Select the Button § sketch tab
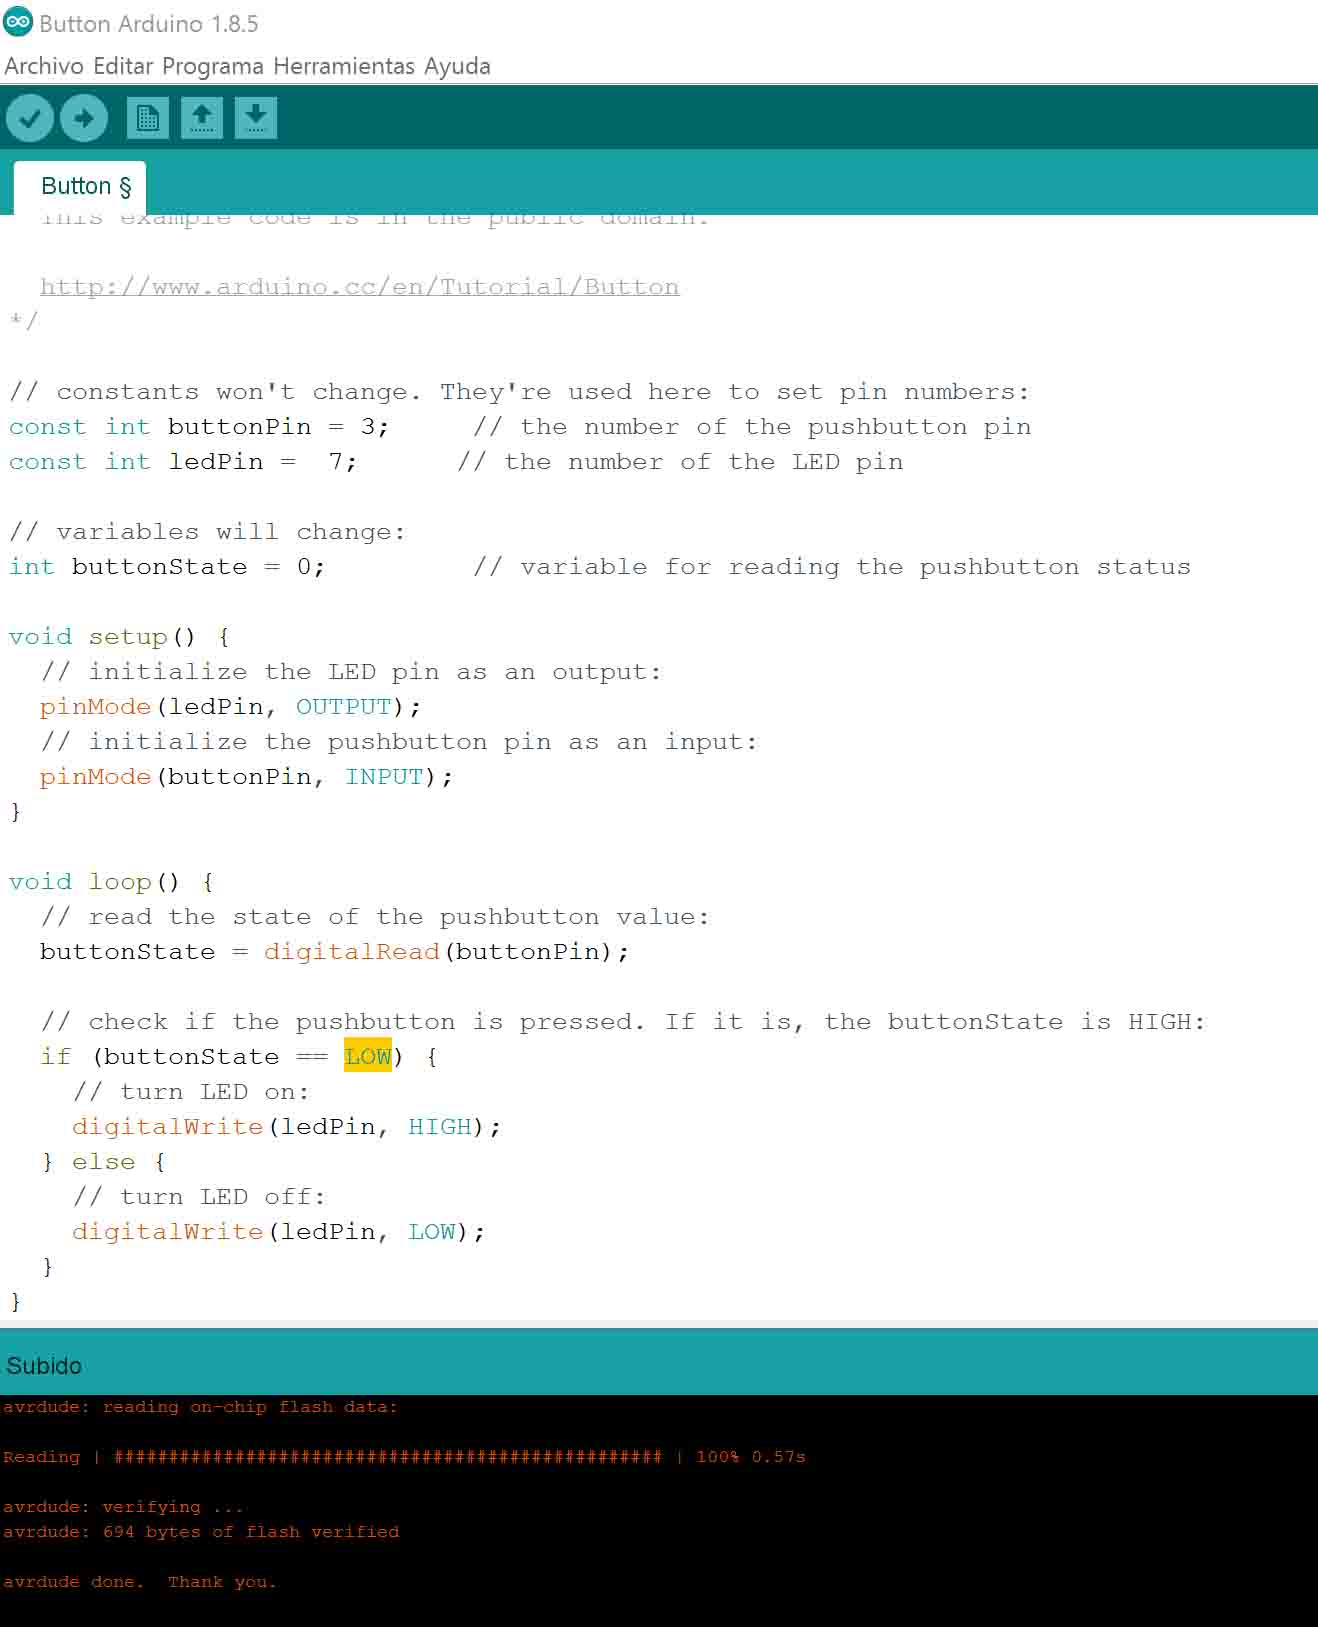 coord(80,187)
